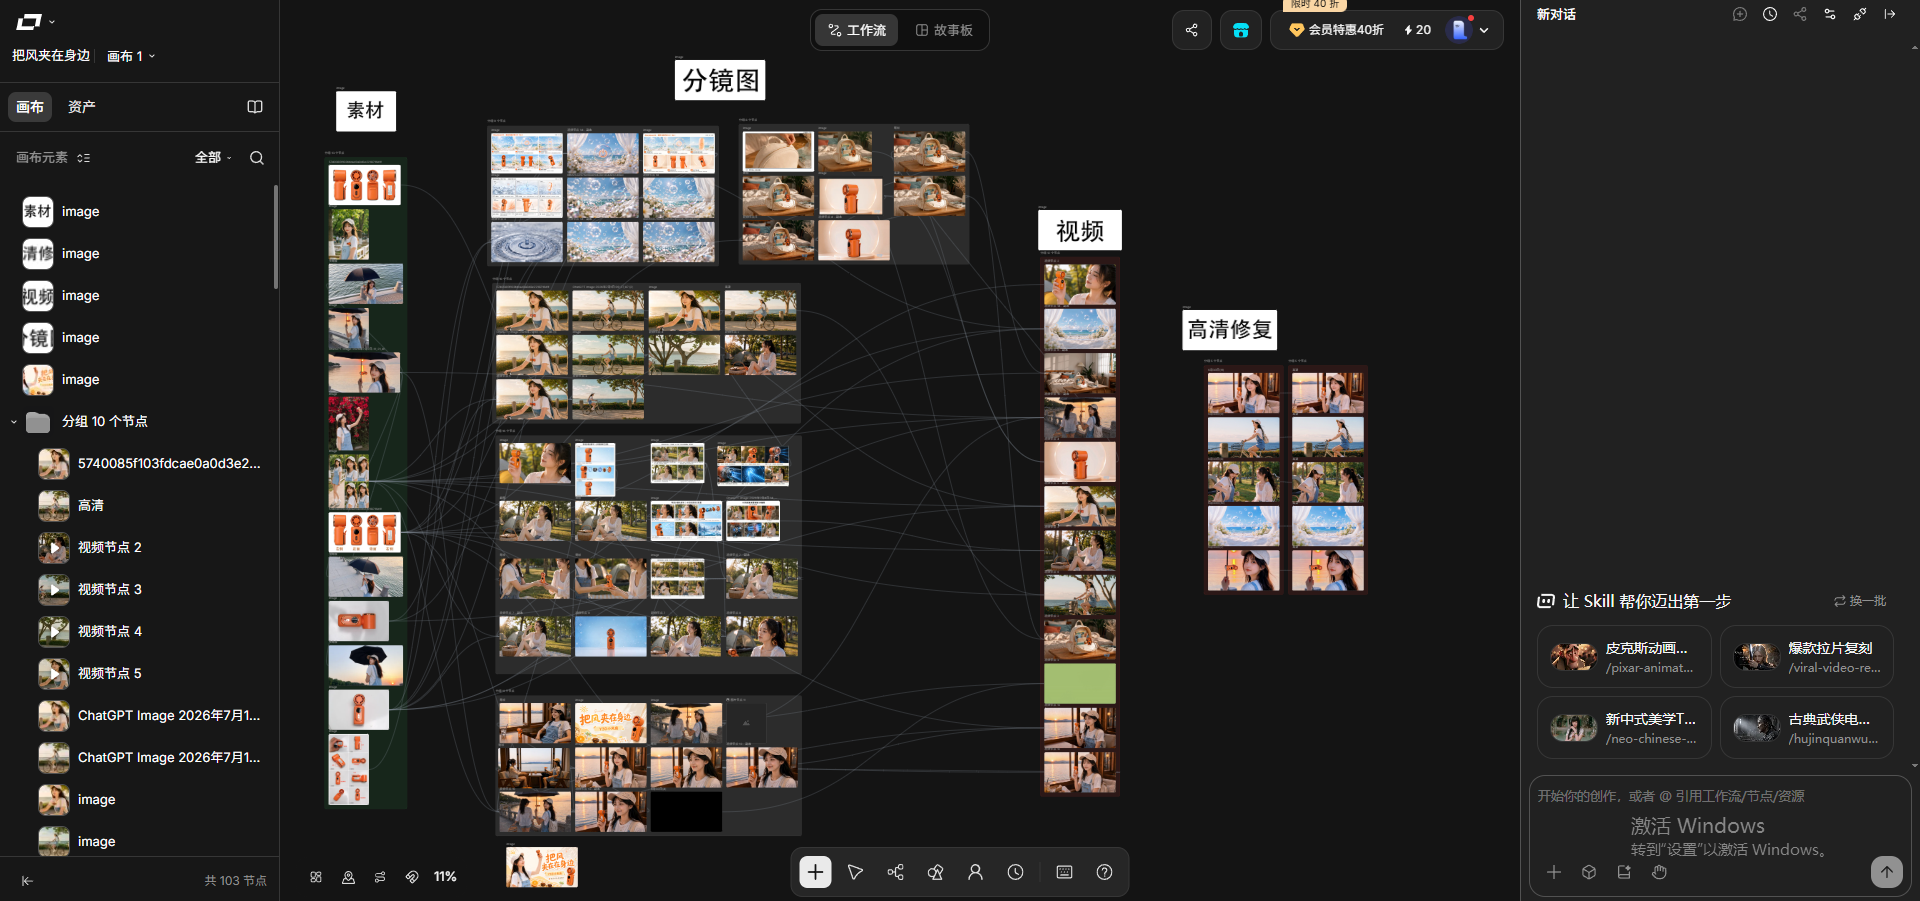Toggle the 画布元素 list collapse icon
Viewport: 1920px width, 901px height.
click(84, 158)
